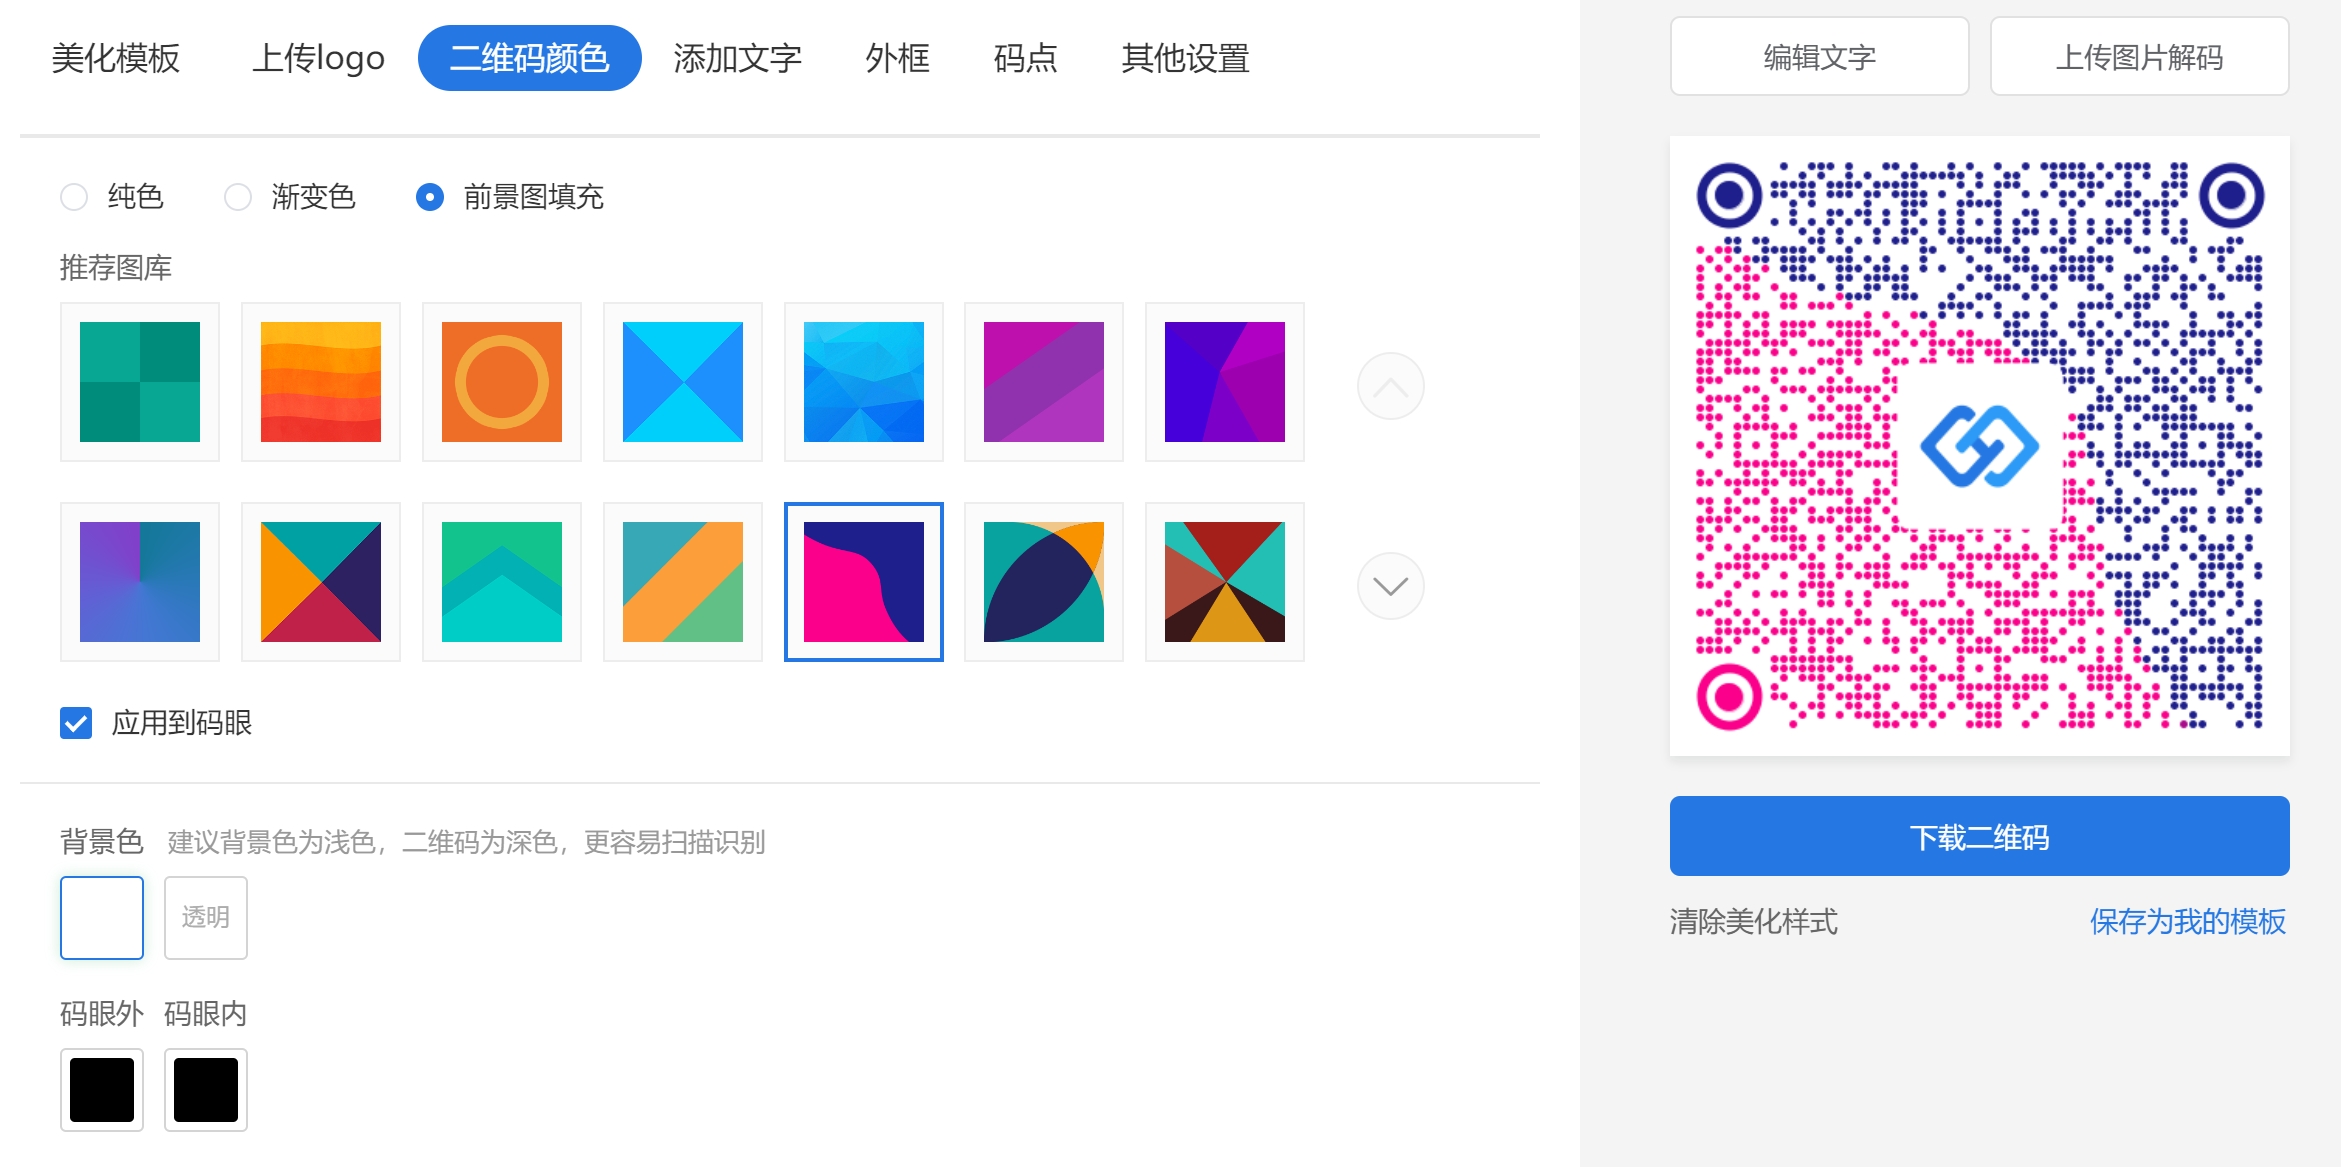The width and height of the screenshot is (2341, 1167).
Task: Pick the green checkered squares fill image
Action: click(x=140, y=382)
